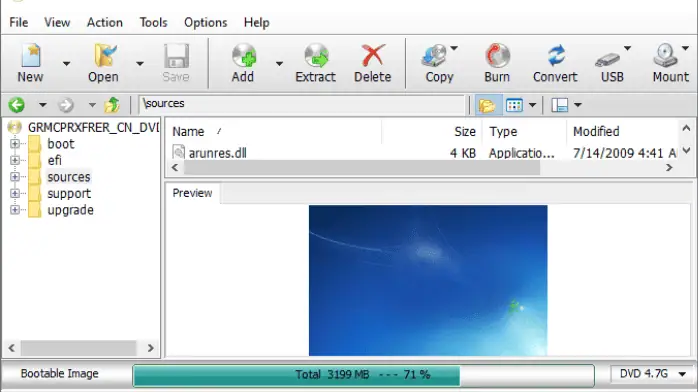The height and width of the screenshot is (392, 698).
Task: Click the file list scroll up arrow
Action: click(686, 128)
